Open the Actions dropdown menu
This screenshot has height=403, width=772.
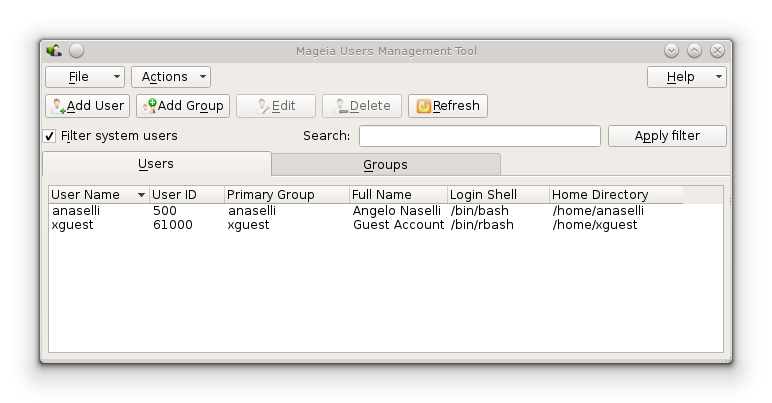tap(171, 77)
